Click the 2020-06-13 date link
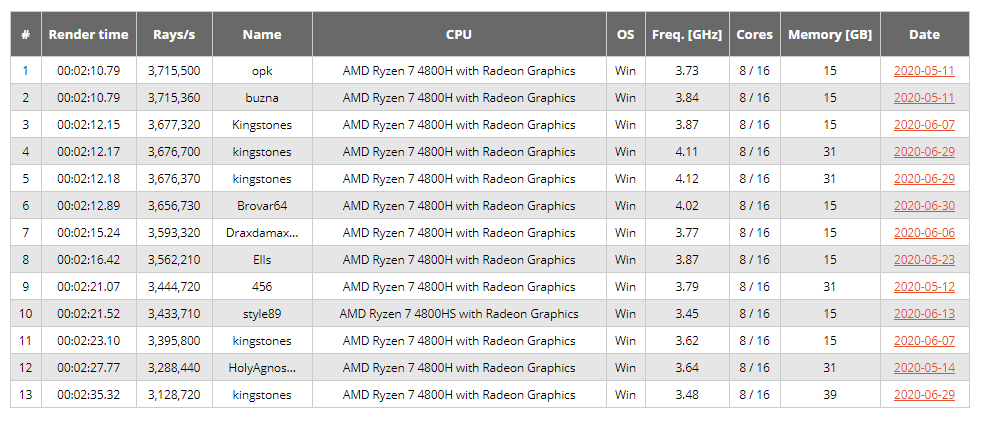The image size is (981, 428). pyautogui.click(x=924, y=314)
